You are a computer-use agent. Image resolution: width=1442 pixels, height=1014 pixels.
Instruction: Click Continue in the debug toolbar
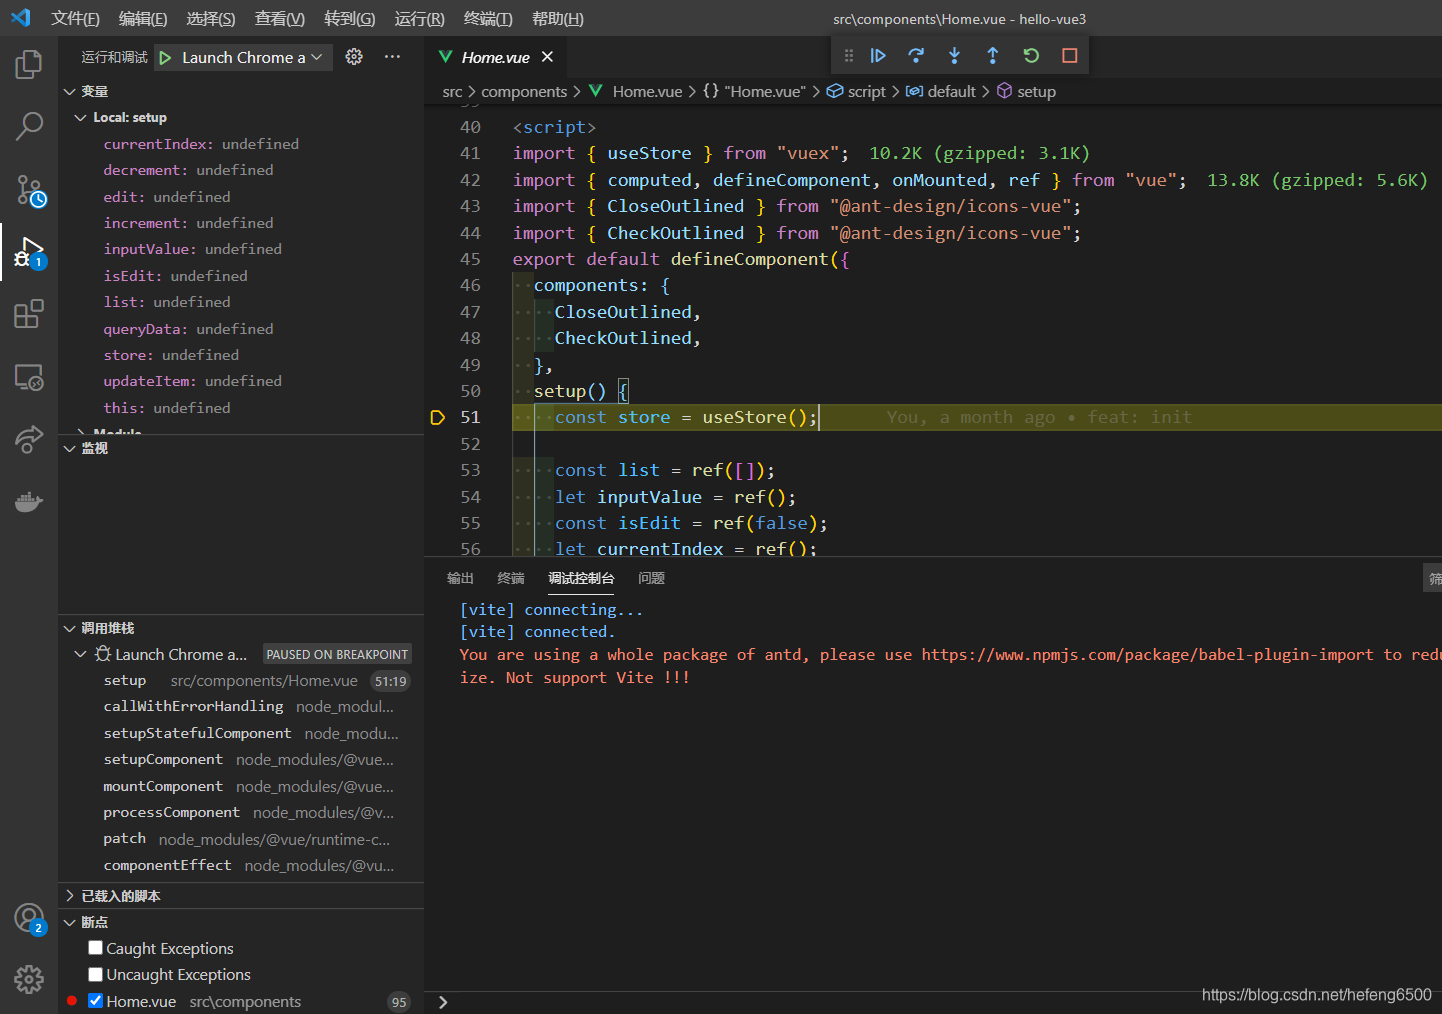click(x=878, y=56)
